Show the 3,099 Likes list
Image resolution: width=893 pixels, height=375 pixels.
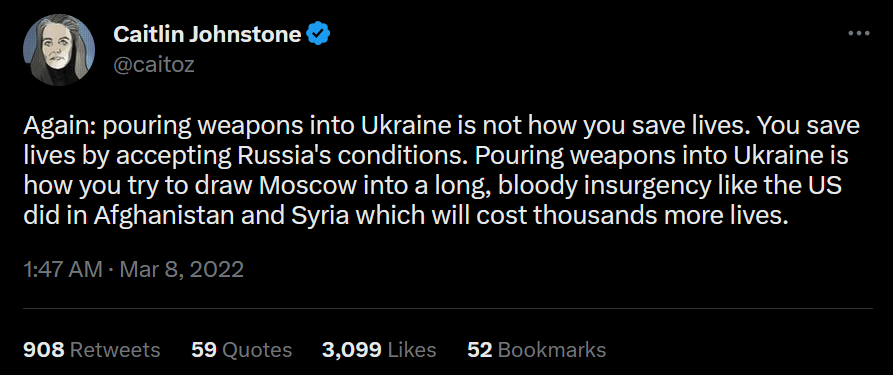(x=379, y=349)
